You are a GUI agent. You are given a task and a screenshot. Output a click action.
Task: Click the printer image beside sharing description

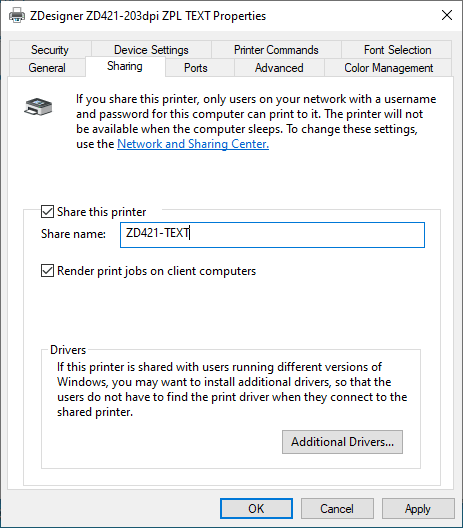coord(38,106)
